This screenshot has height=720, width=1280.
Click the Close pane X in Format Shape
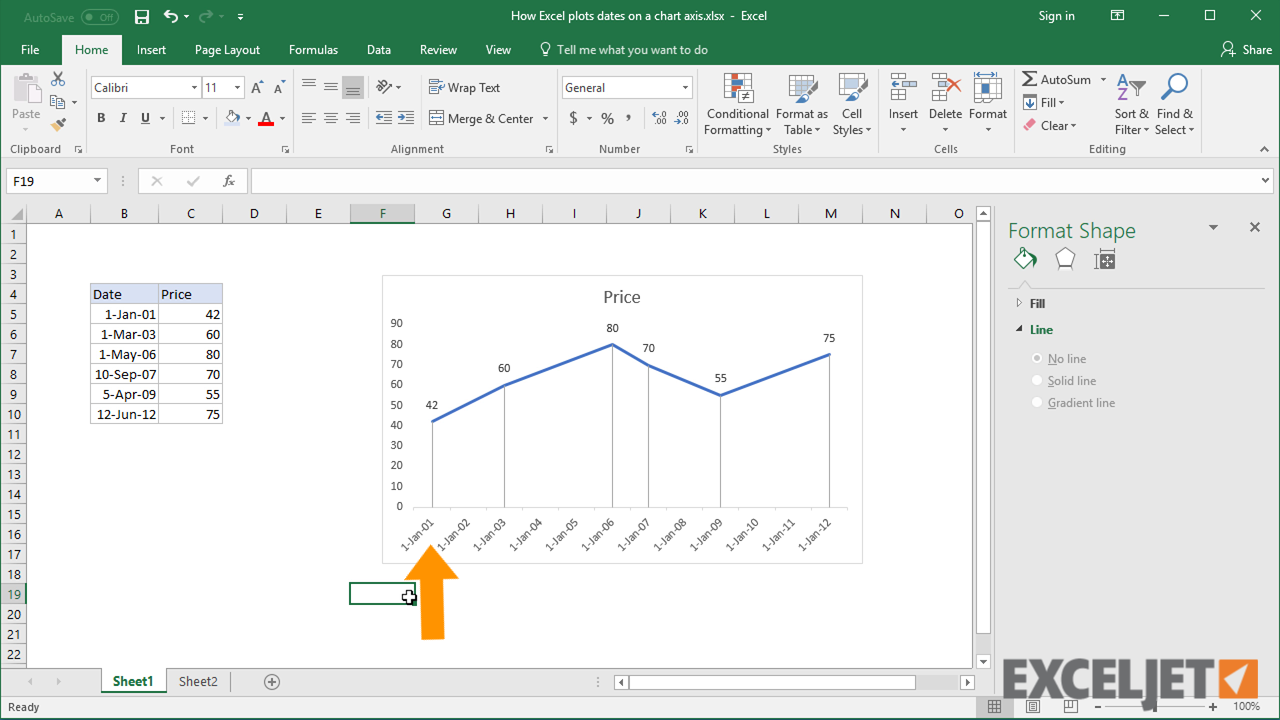coord(1255,228)
